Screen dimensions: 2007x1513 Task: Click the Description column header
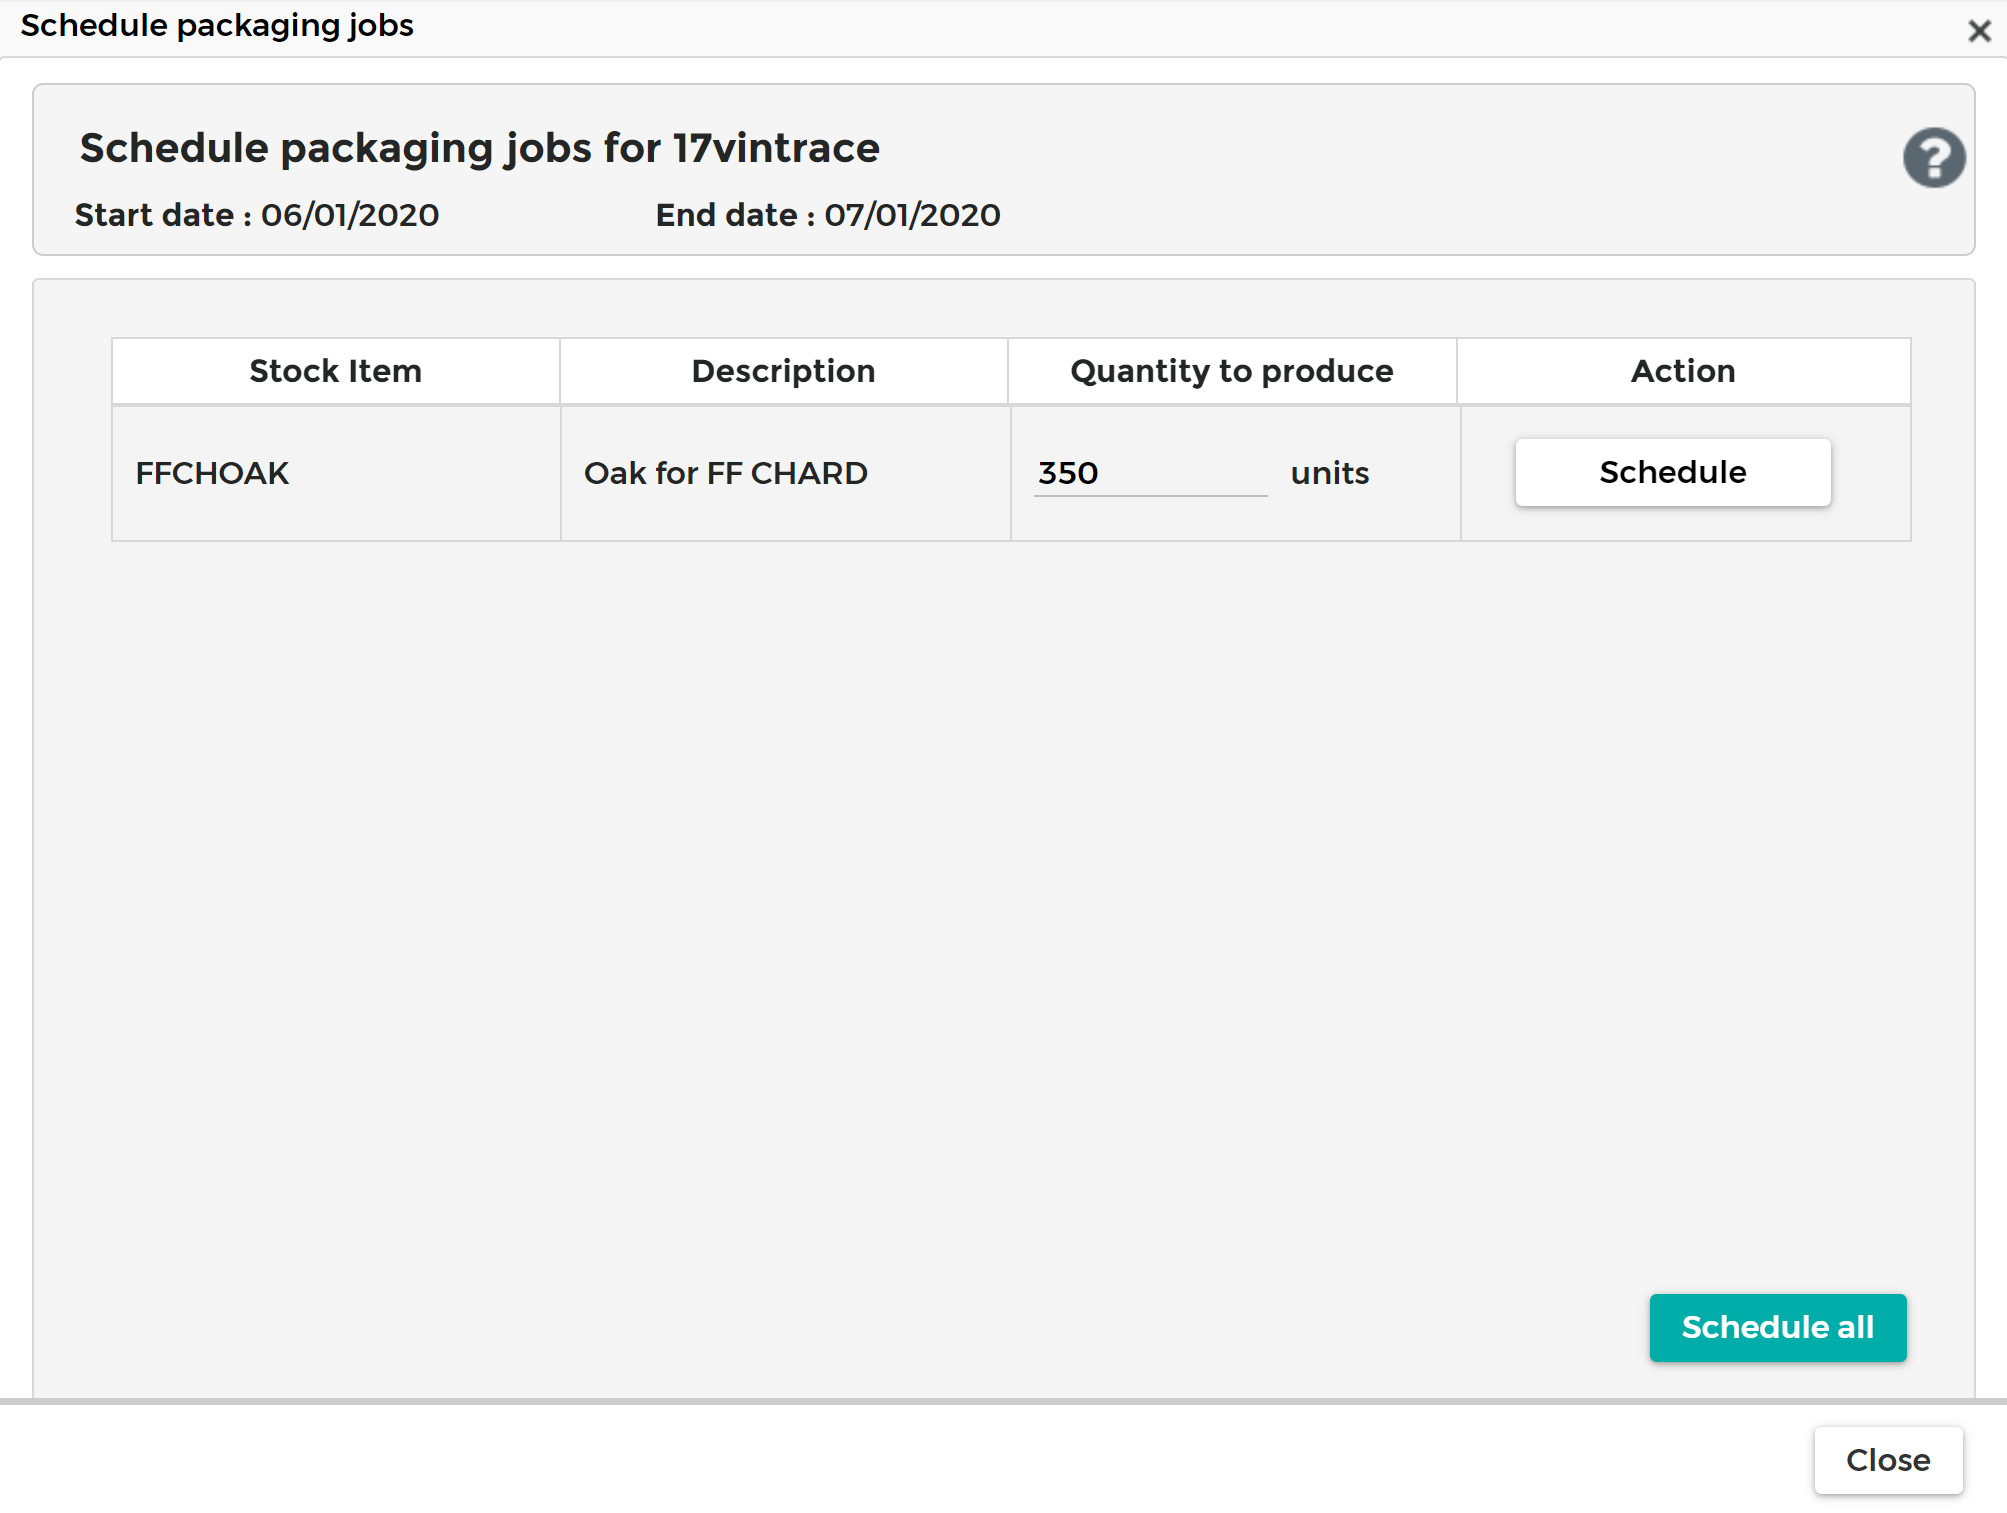(784, 371)
